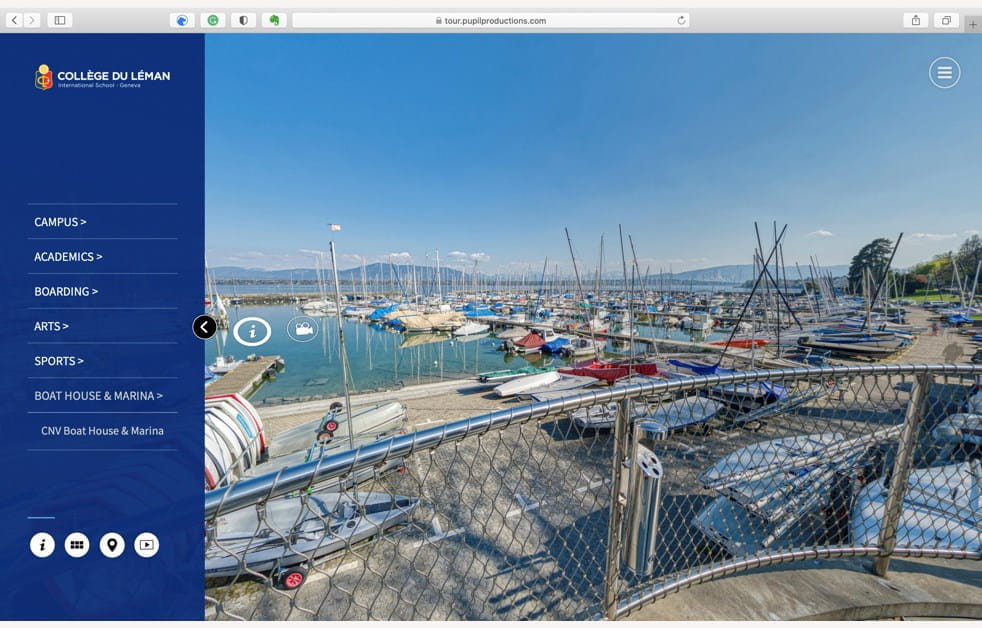Expand the ACADEMICS section

pyautogui.click(x=67, y=257)
